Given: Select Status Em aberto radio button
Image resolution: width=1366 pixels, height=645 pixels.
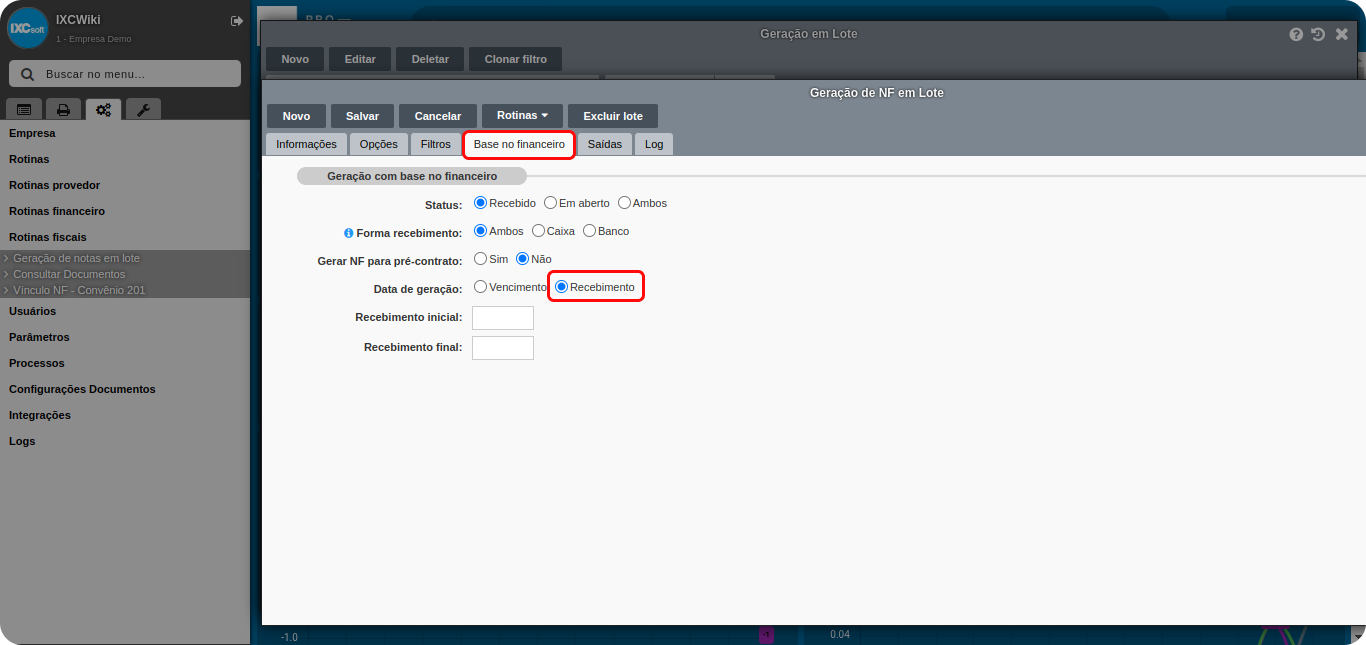Looking at the screenshot, I should coord(550,203).
